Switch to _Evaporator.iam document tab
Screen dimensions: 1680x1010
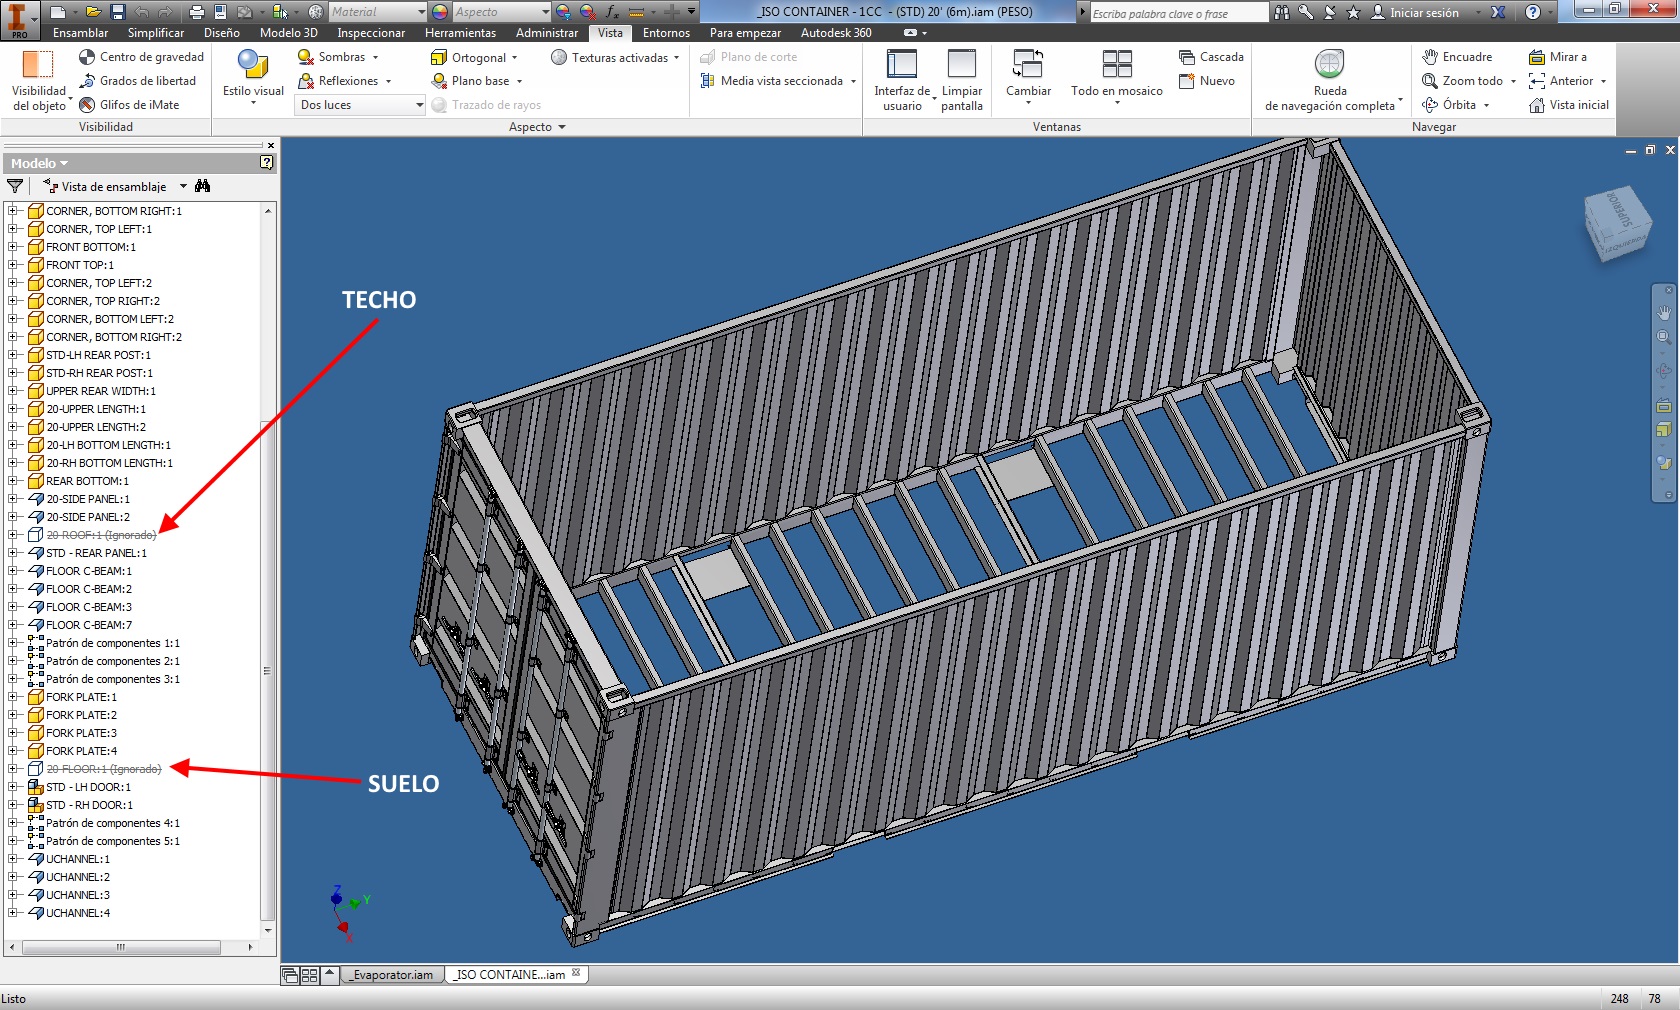(392, 975)
